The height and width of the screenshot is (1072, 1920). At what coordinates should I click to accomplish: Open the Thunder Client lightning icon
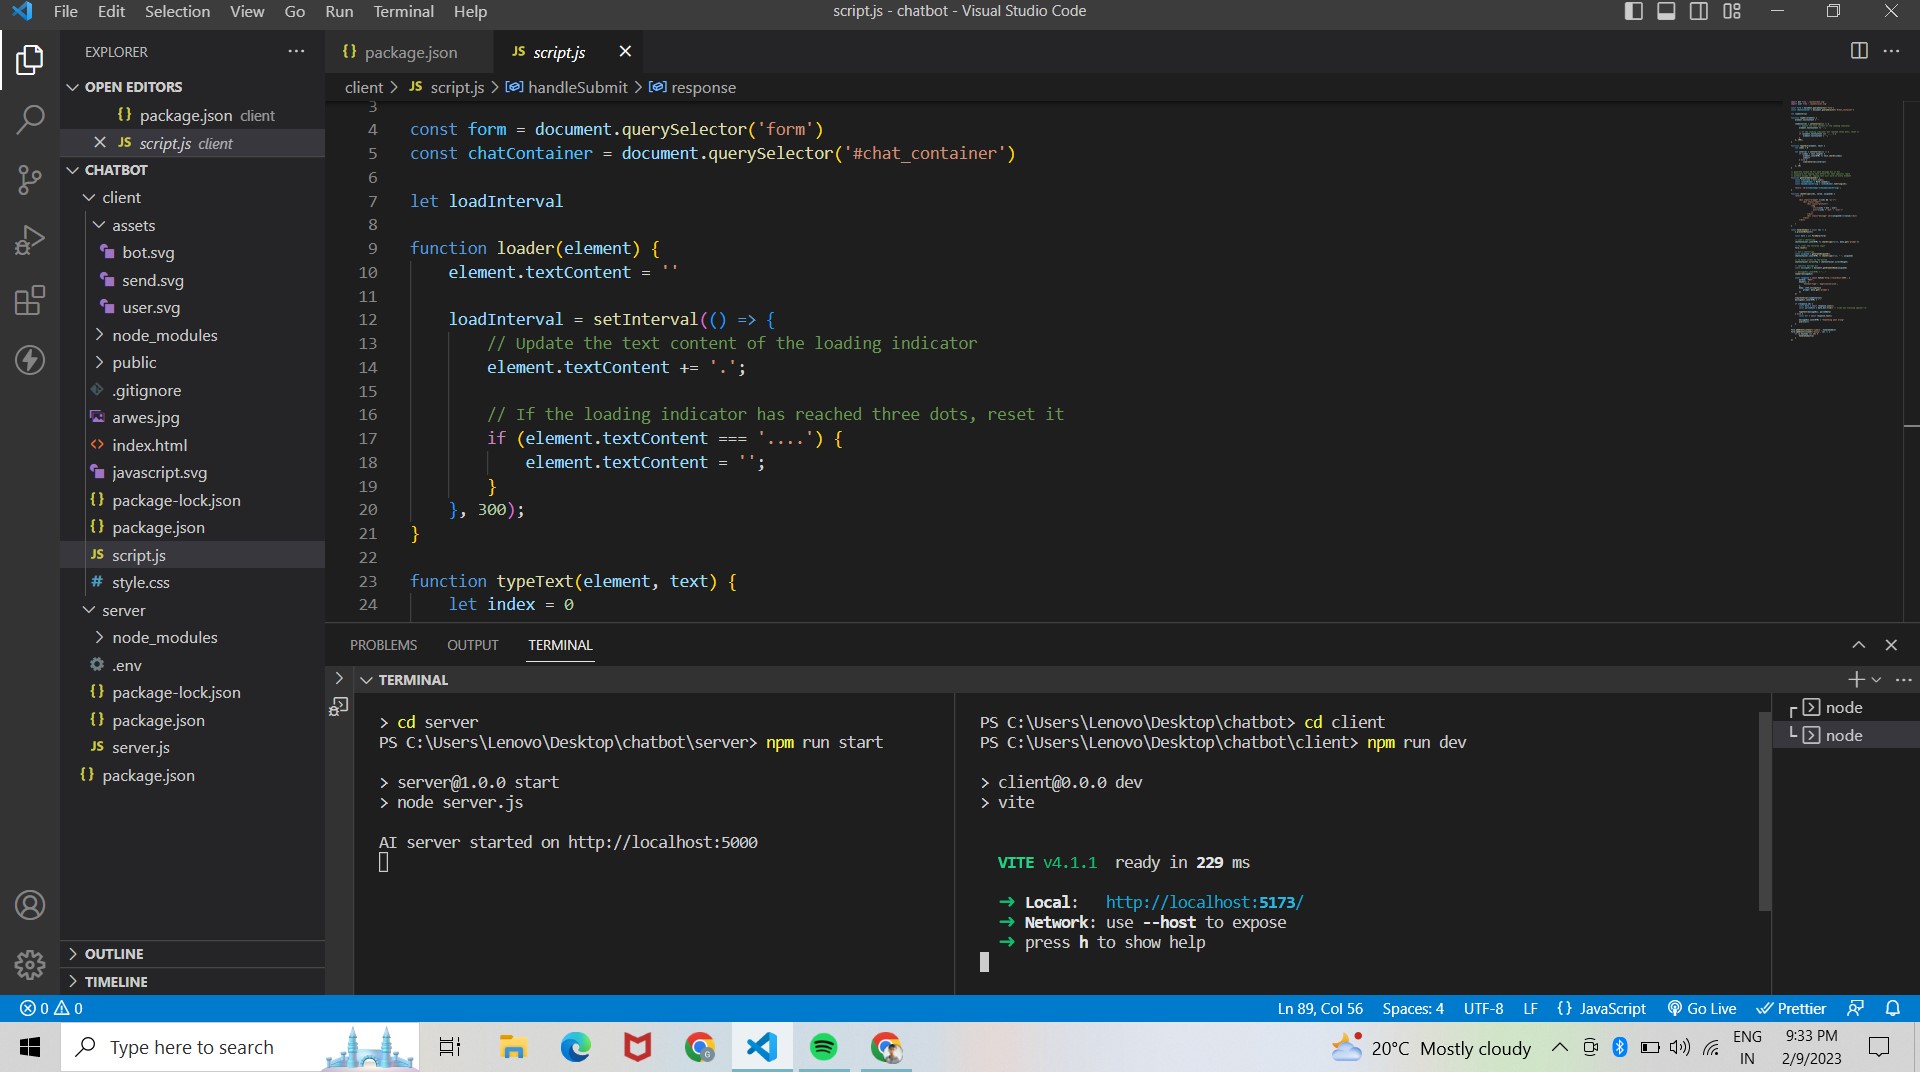[30, 360]
